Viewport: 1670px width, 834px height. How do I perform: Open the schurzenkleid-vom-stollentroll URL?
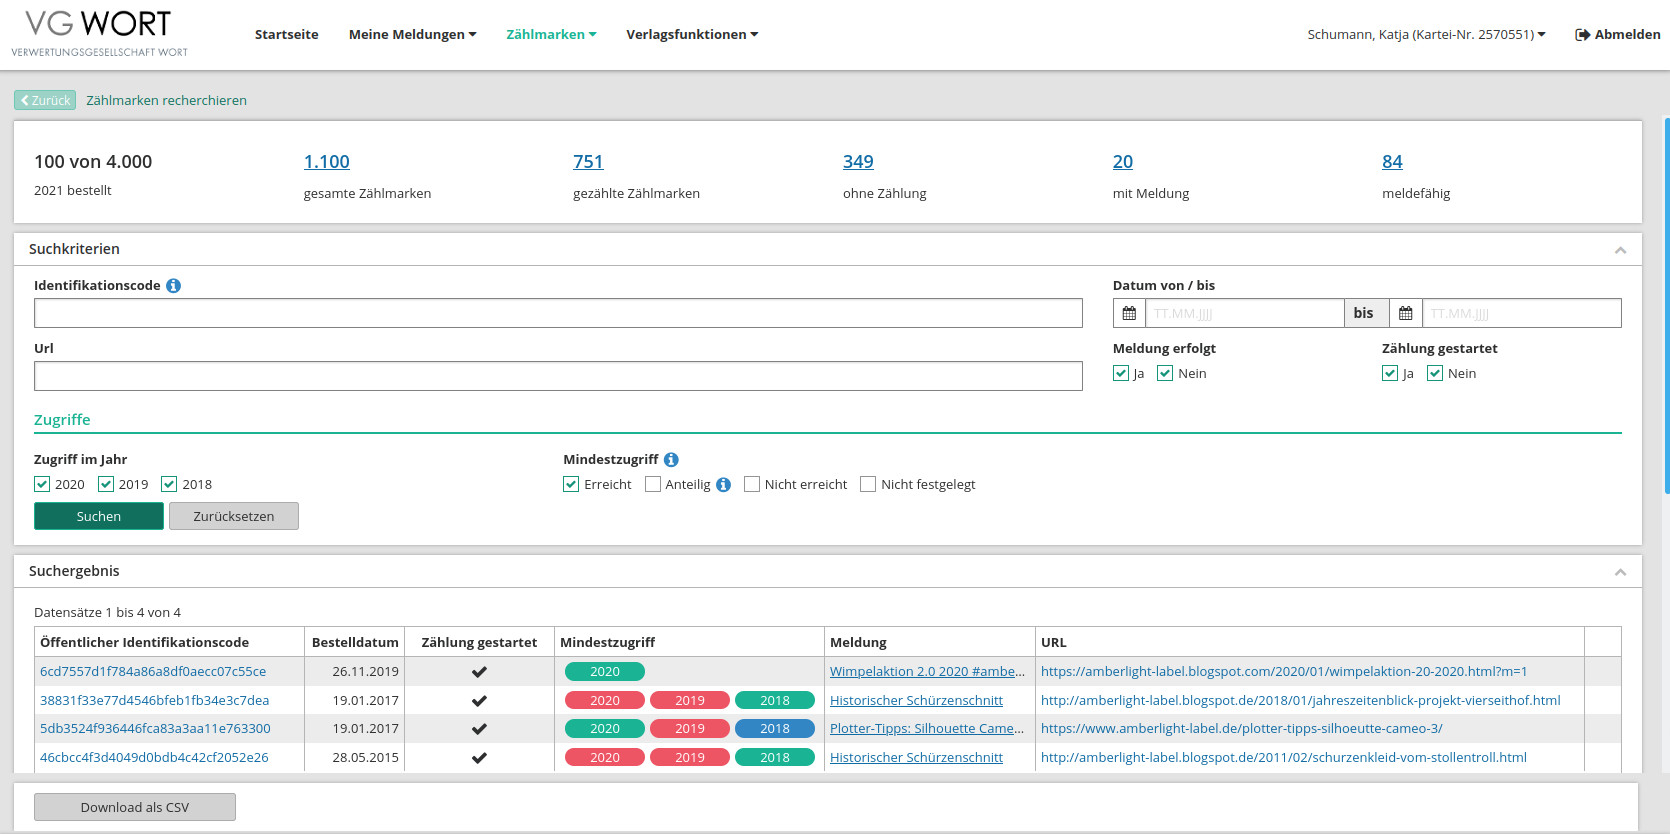pyautogui.click(x=1284, y=757)
